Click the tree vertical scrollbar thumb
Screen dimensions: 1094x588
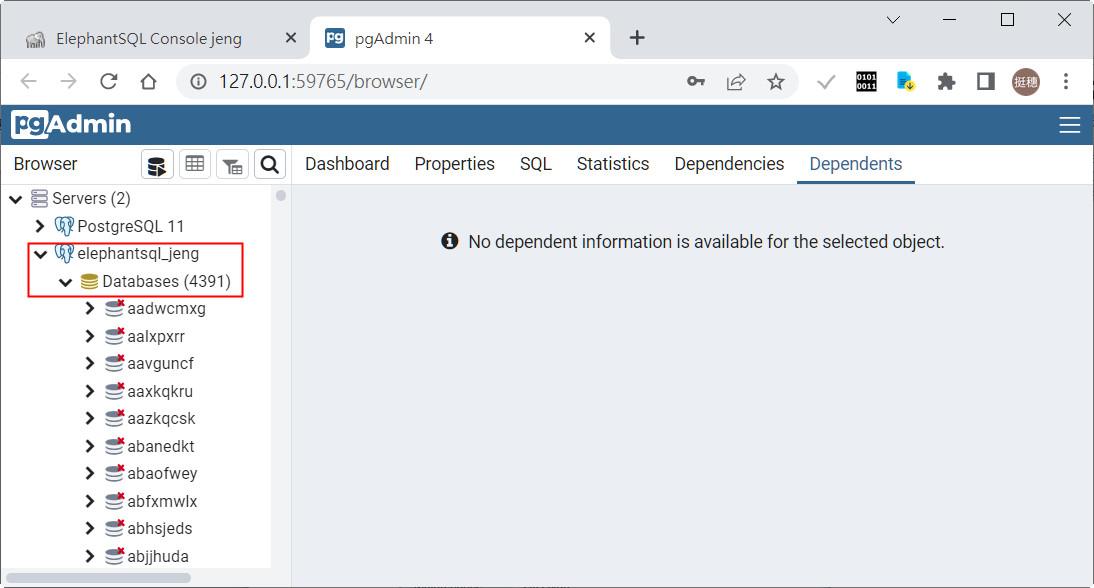280,195
